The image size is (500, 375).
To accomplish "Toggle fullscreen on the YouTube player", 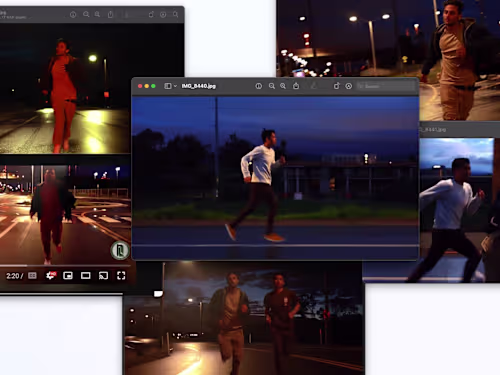I will pos(121,275).
